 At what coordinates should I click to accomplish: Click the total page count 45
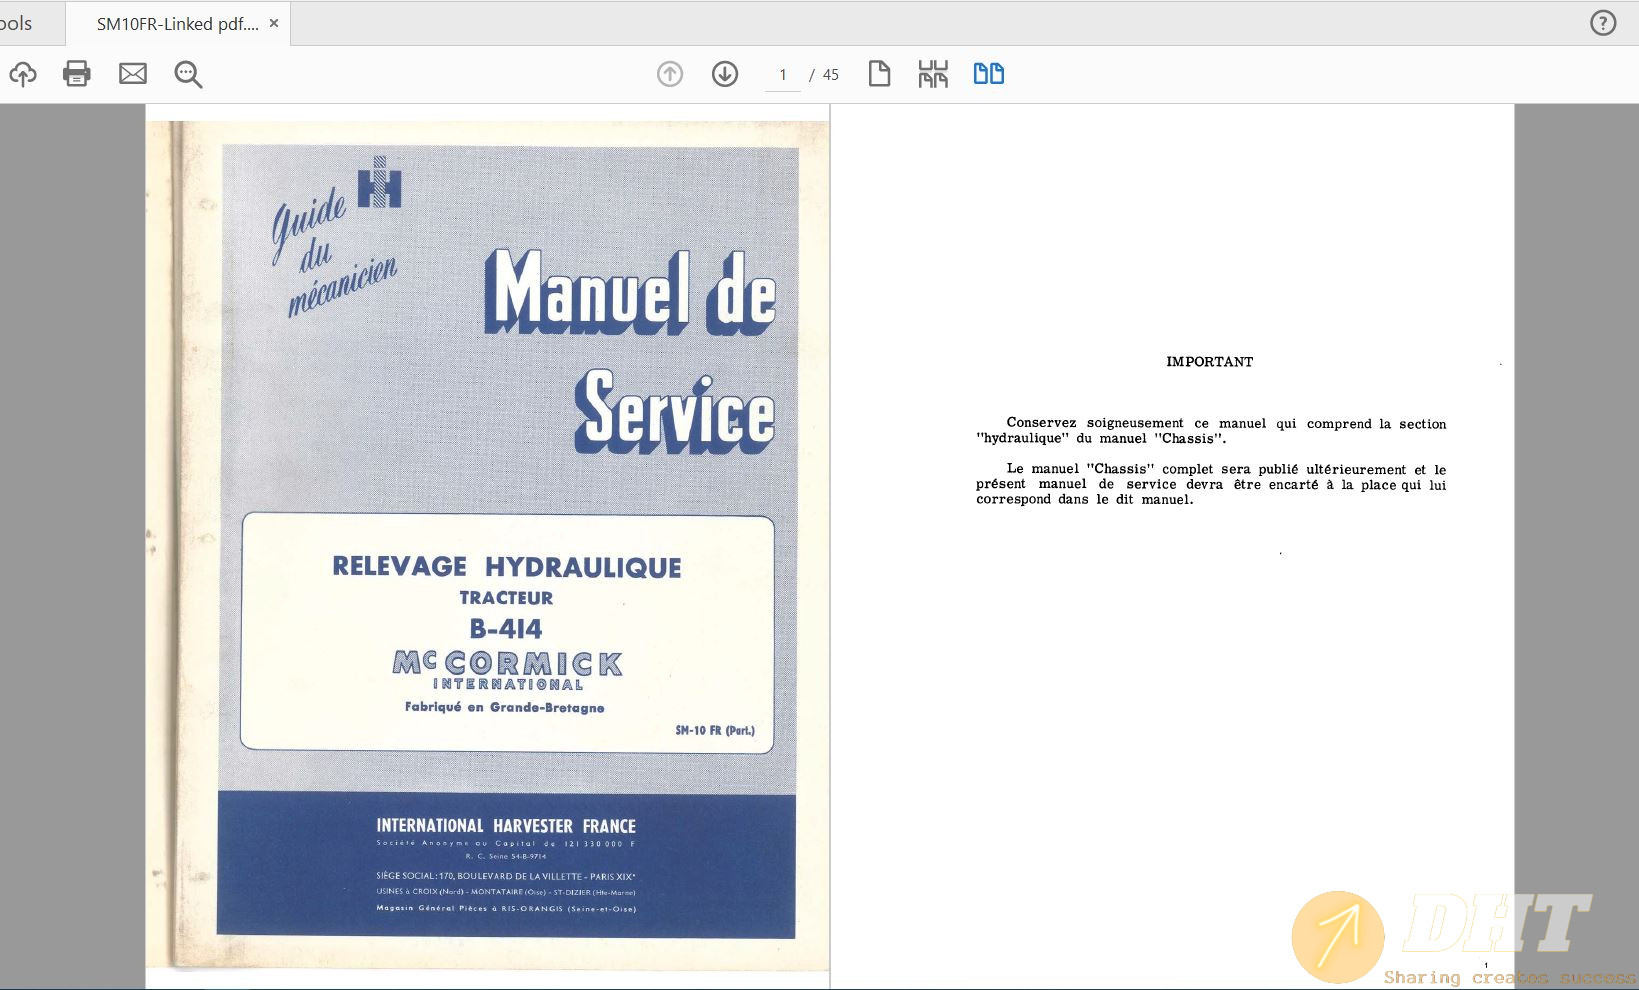click(831, 75)
